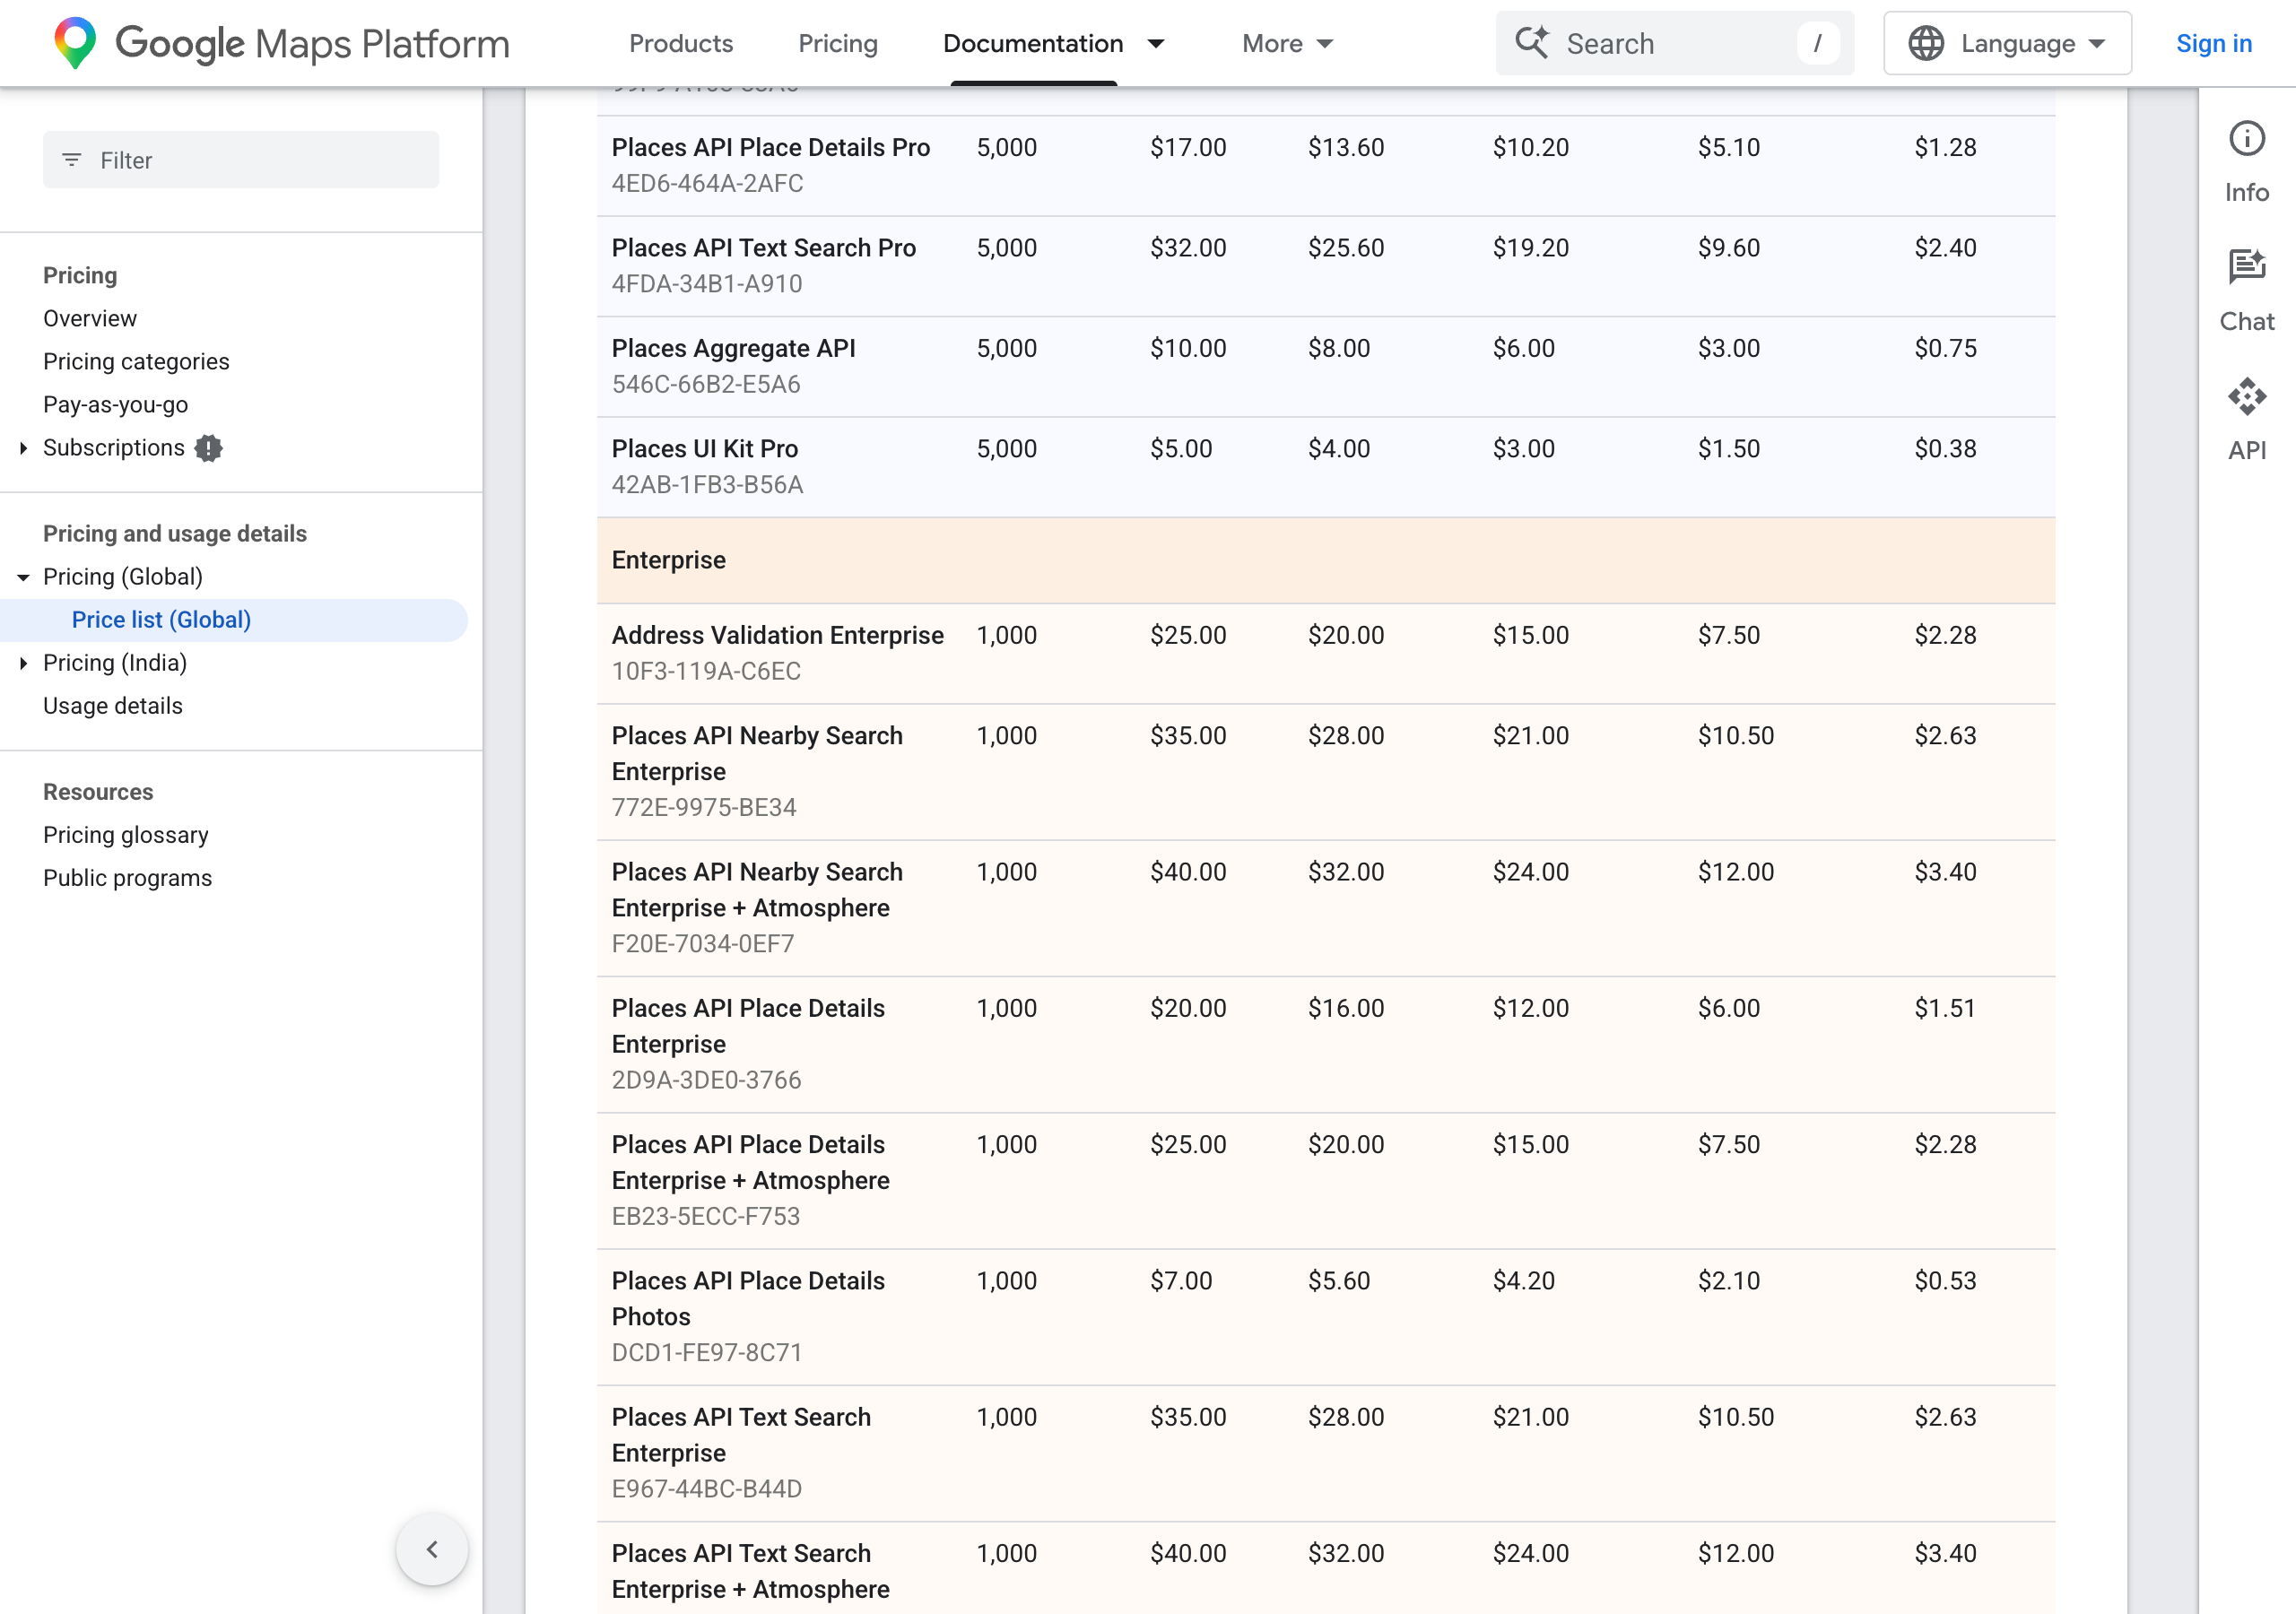
Task: Click the Pricing and usage details heading
Action: point(175,534)
